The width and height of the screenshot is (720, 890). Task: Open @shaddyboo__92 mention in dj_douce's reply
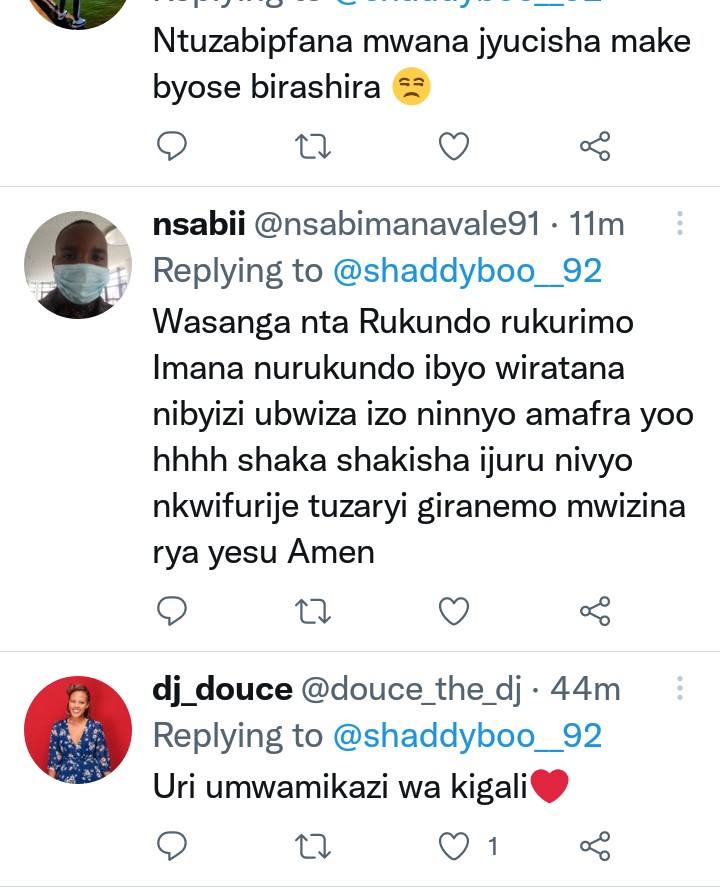coord(467,736)
